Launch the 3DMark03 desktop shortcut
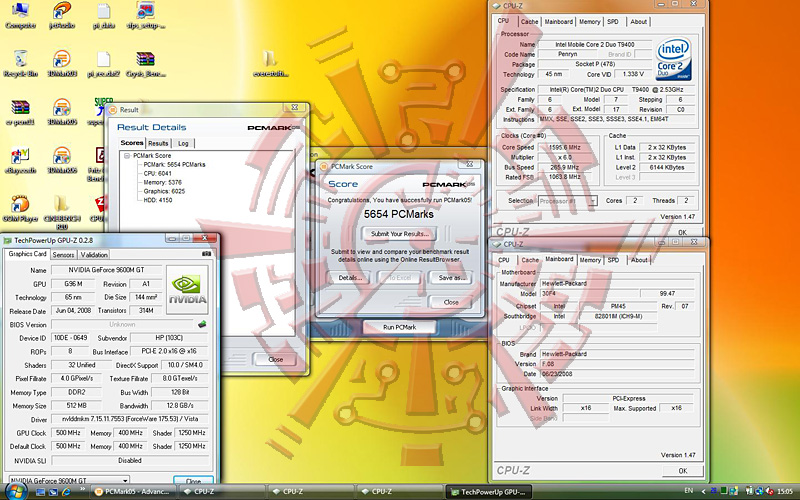800x500 pixels. click(62, 64)
